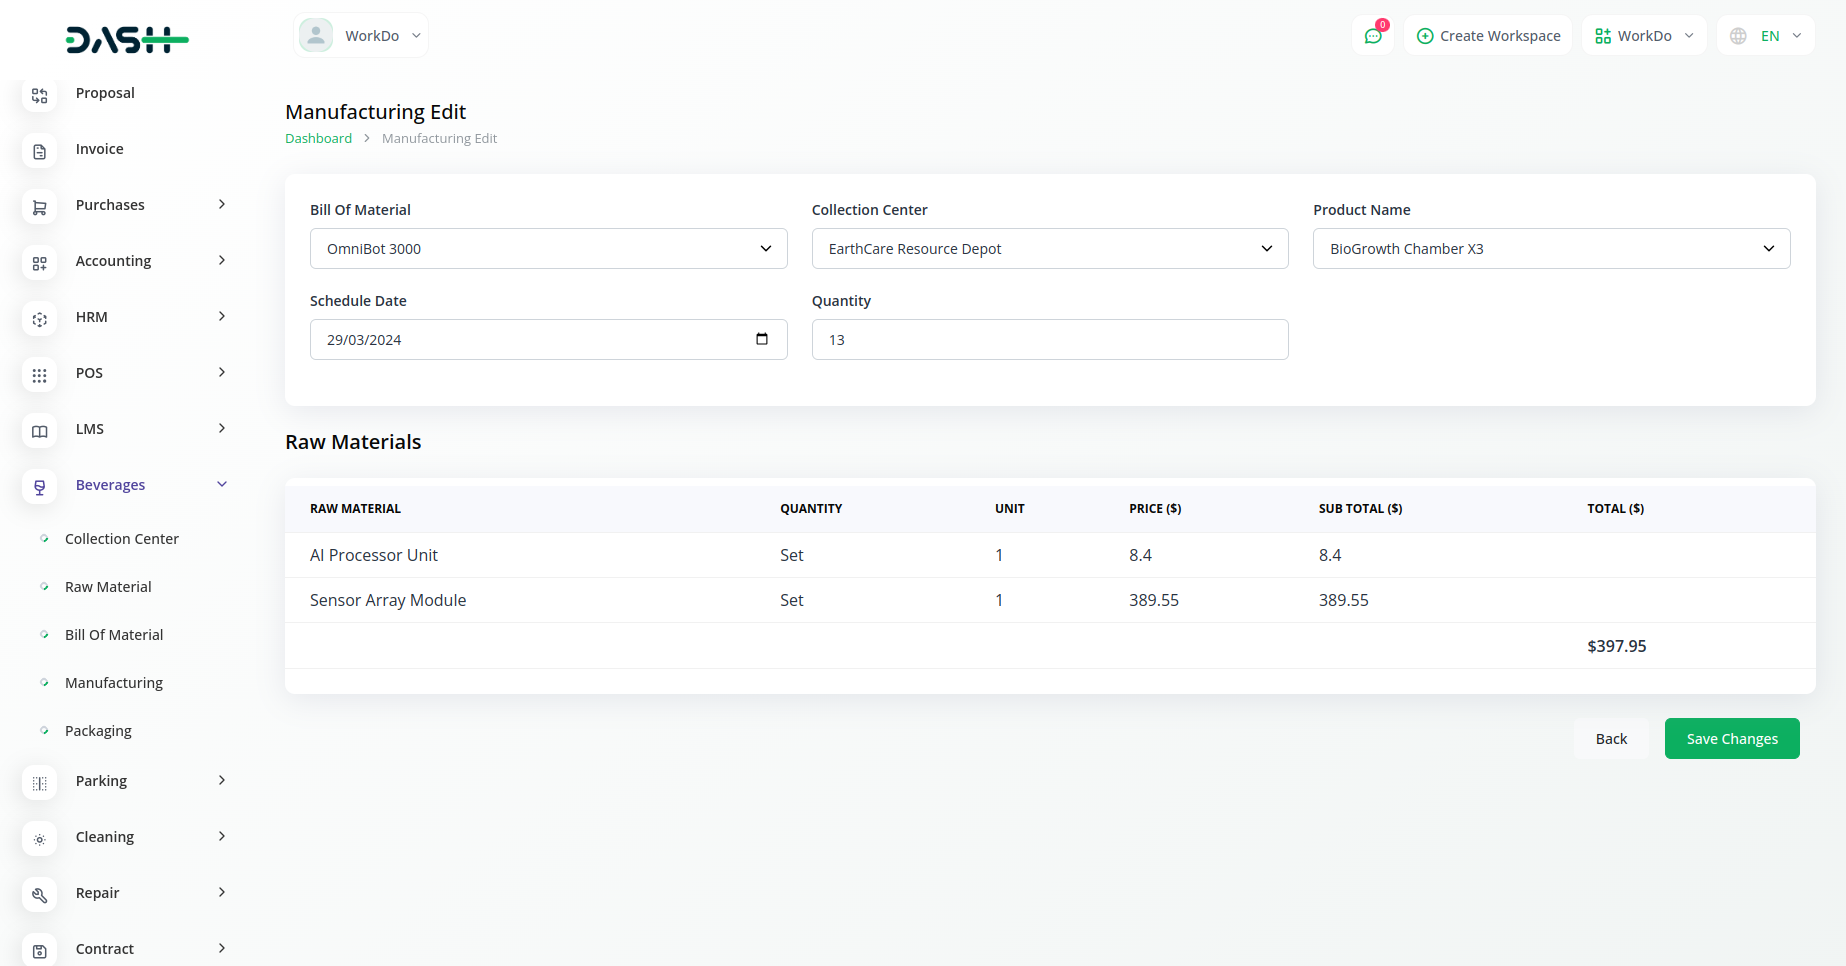Follow the Dashboard breadcrumb link
Screen dimensions: 1846x966
pyautogui.click(x=318, y=138)
